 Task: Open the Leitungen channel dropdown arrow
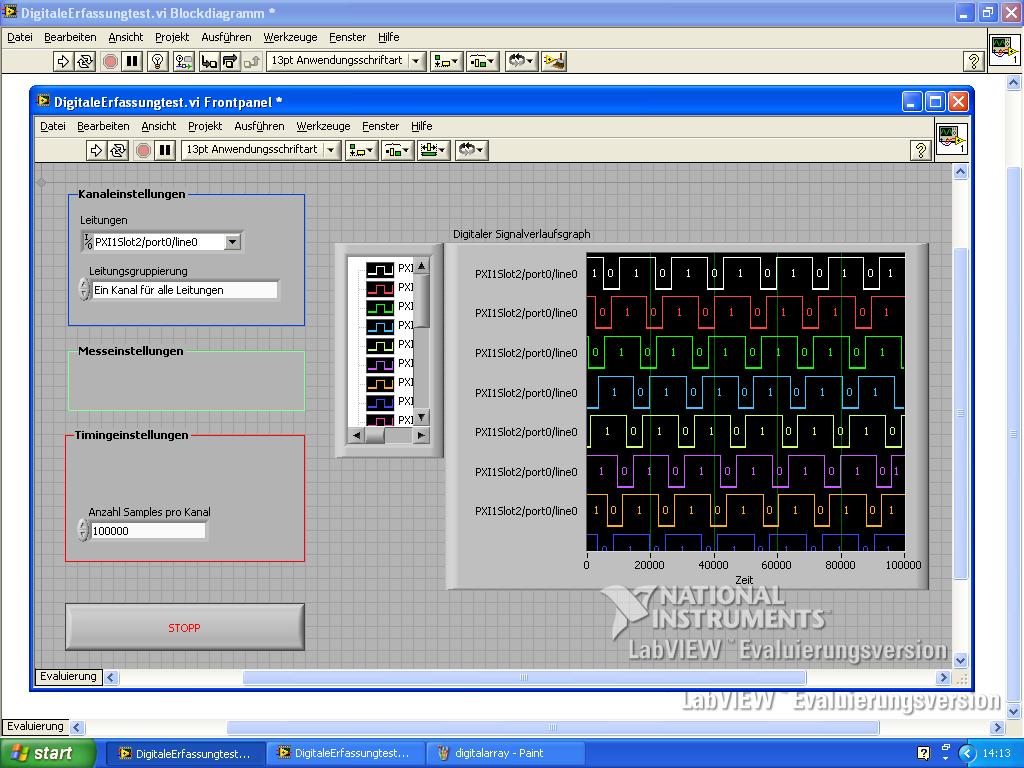[x=233, y=242]
